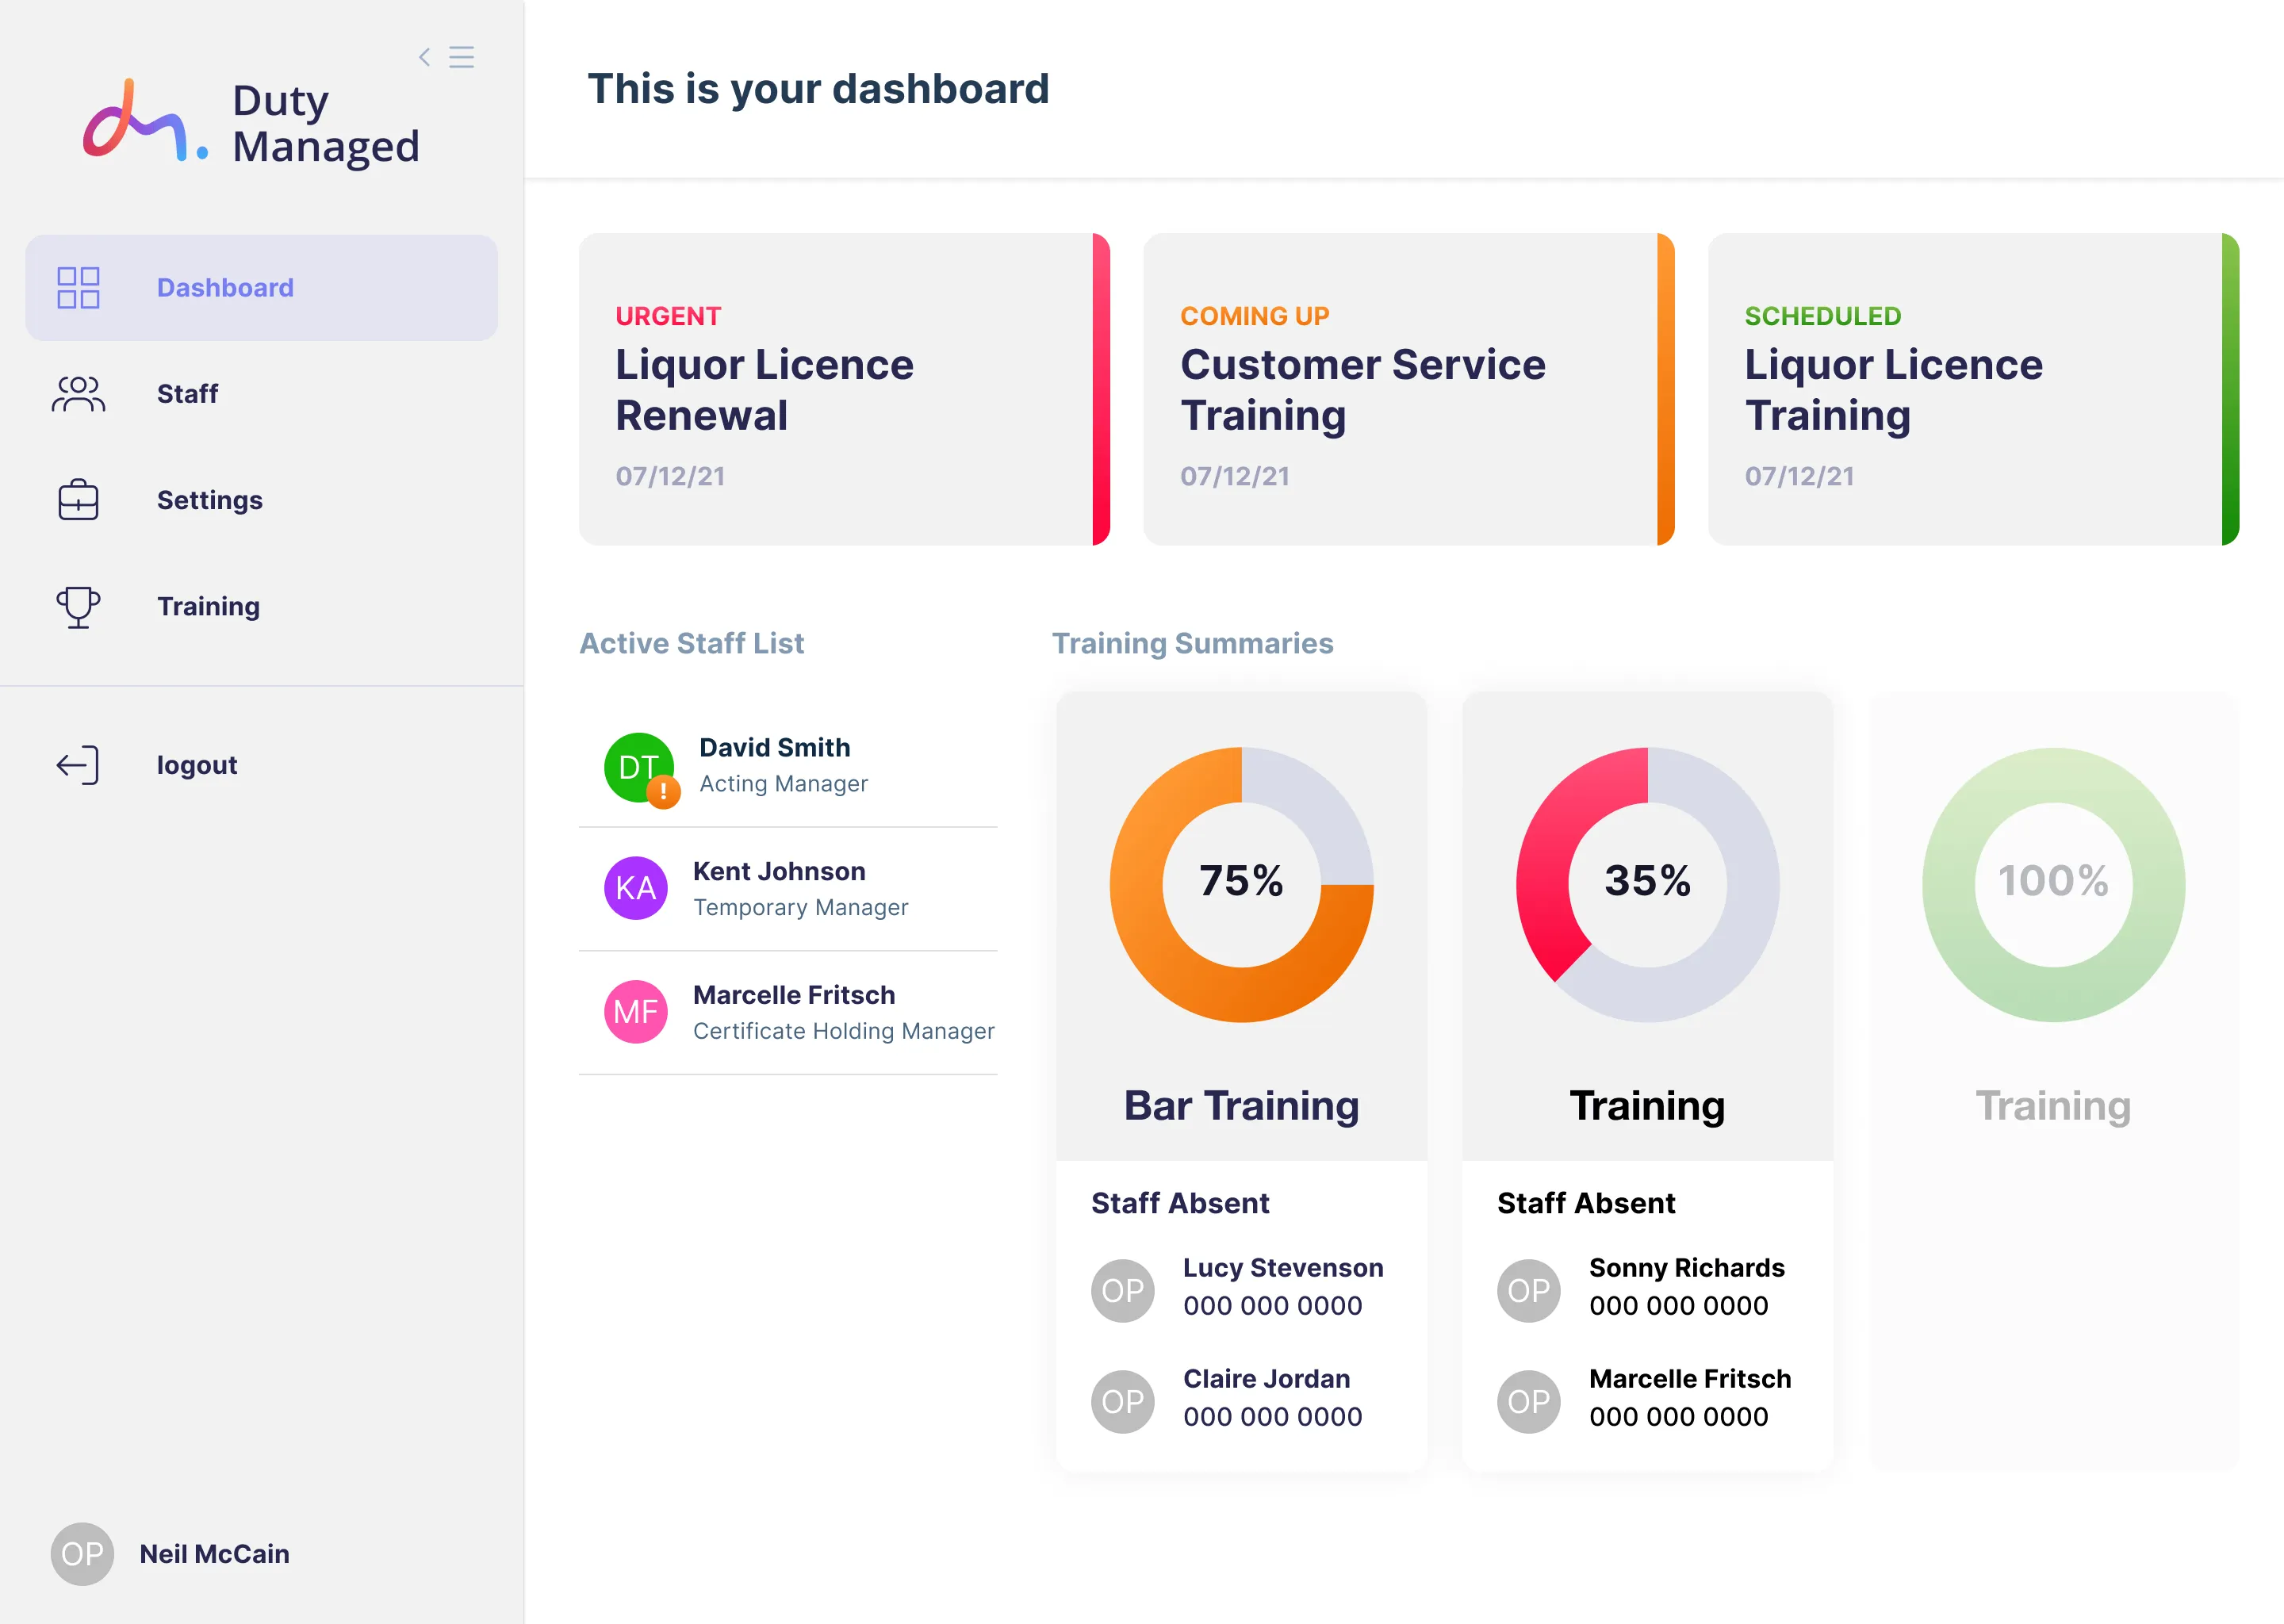This screenshot has width=2284, height=1624.
Task: Click the 35% Training progress ring
Action: click(1647, 882)
